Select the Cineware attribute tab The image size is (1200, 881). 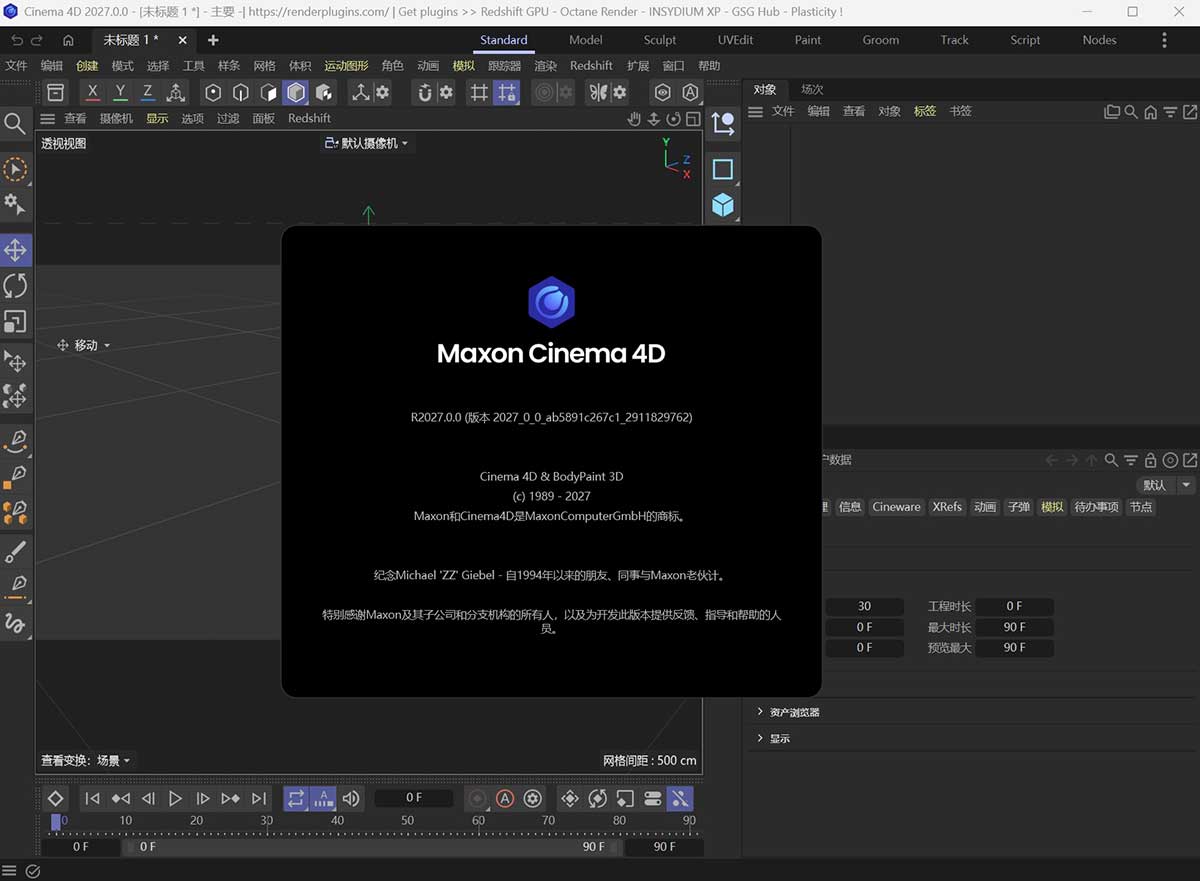point(896,507)
